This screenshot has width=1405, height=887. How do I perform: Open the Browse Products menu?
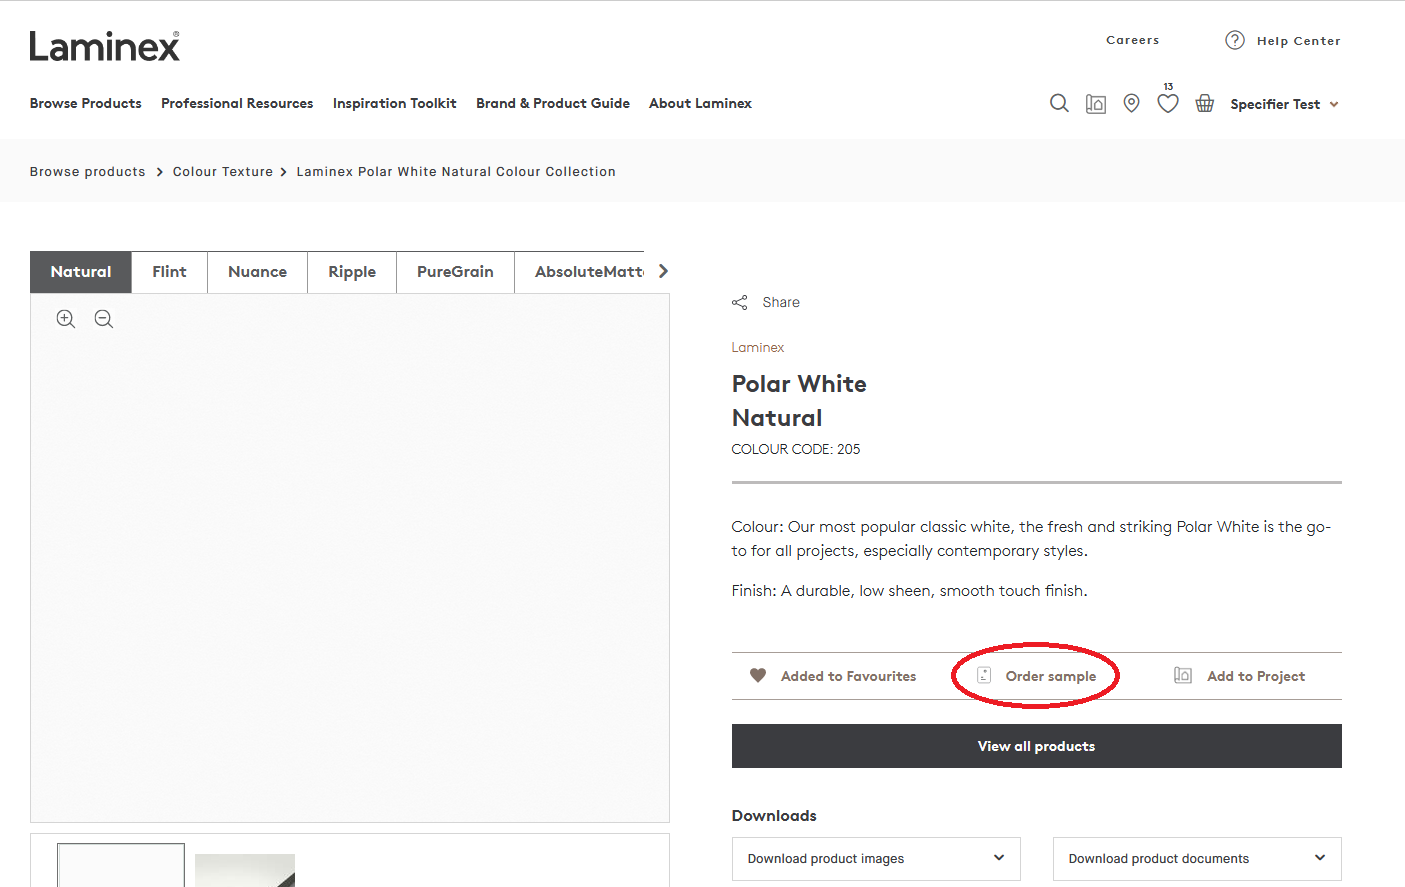pyautogui.click(x=86, y=103)
